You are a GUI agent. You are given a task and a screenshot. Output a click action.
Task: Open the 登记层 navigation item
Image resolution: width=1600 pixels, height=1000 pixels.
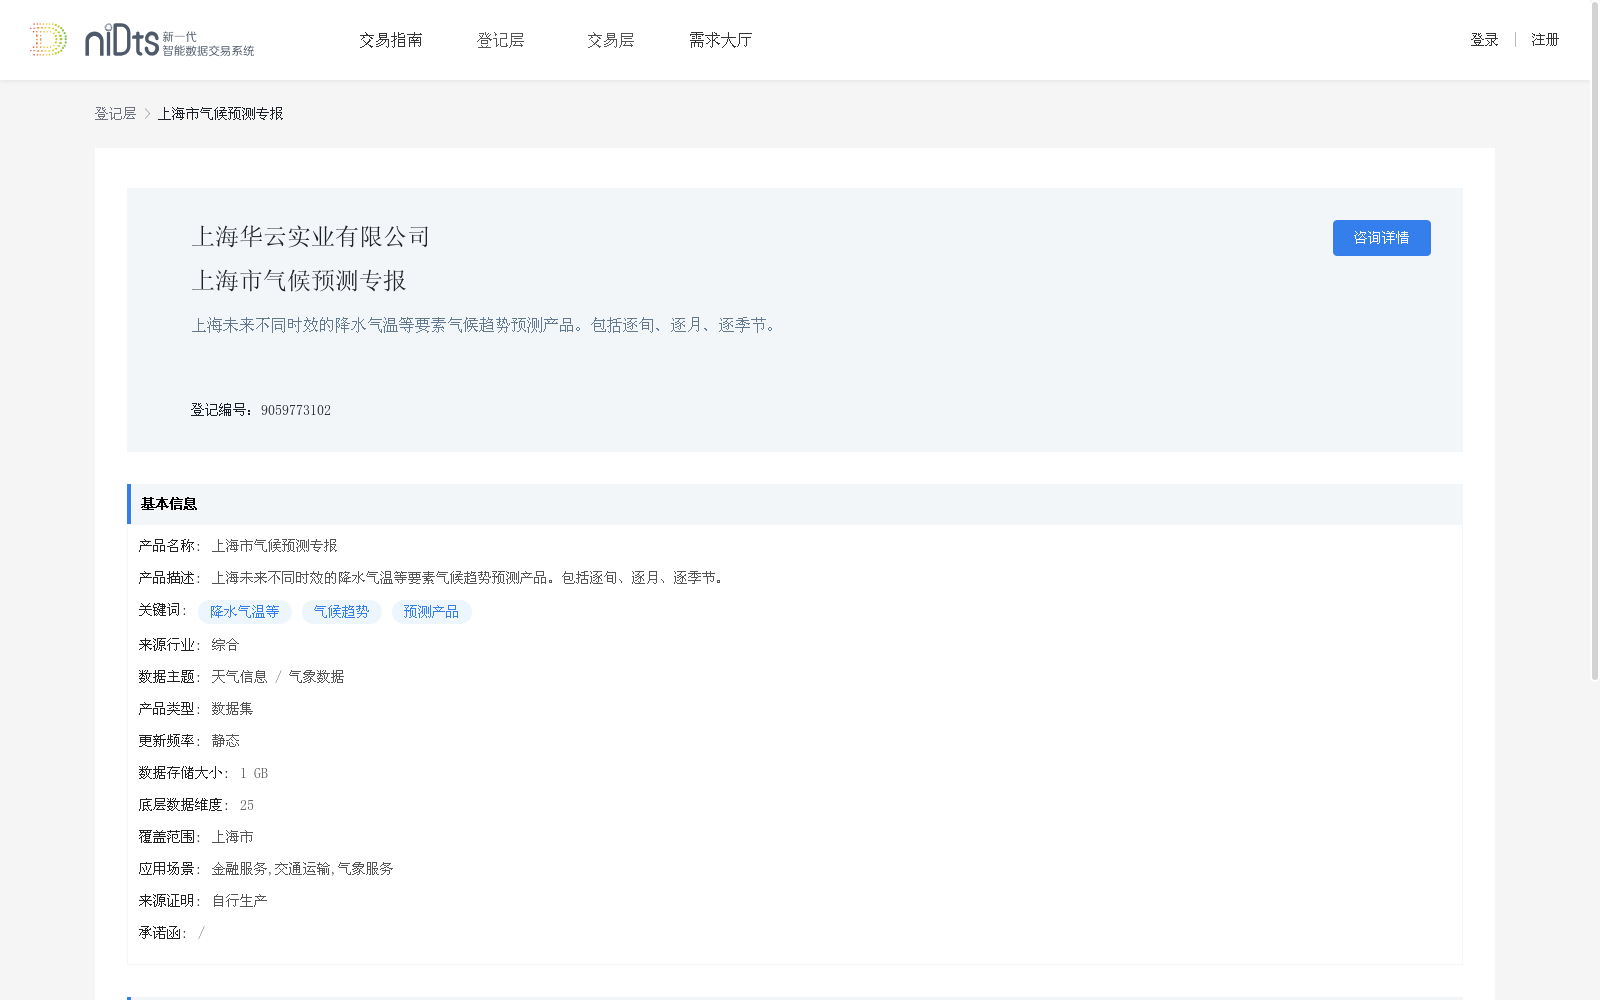[x=501, y=40]
